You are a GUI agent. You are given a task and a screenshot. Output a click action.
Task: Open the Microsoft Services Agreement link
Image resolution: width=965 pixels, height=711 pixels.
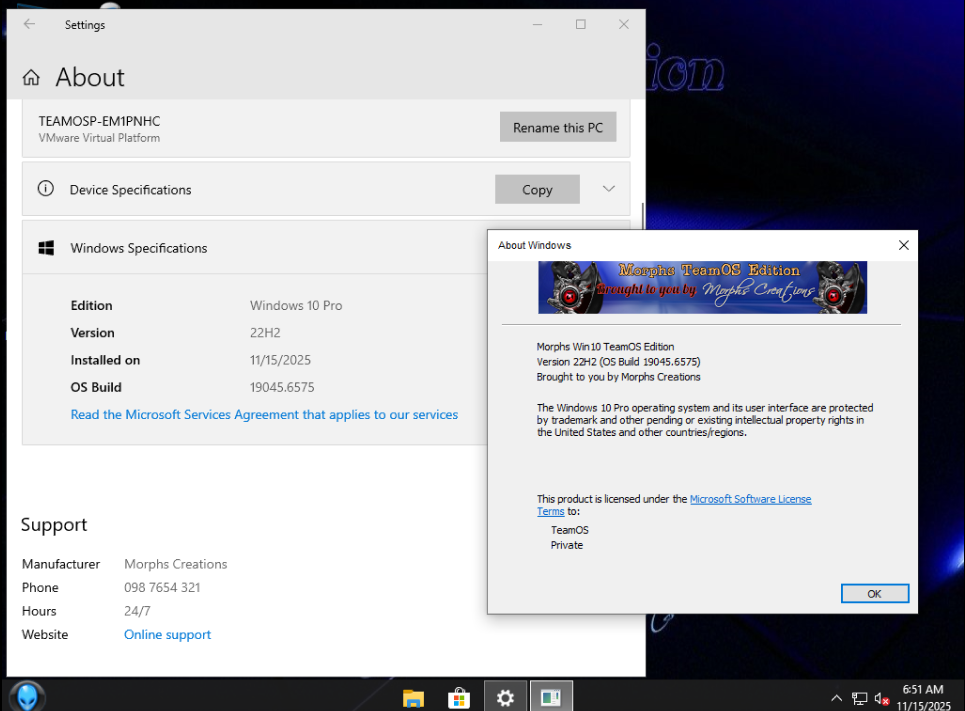click(x=264, y=414)
